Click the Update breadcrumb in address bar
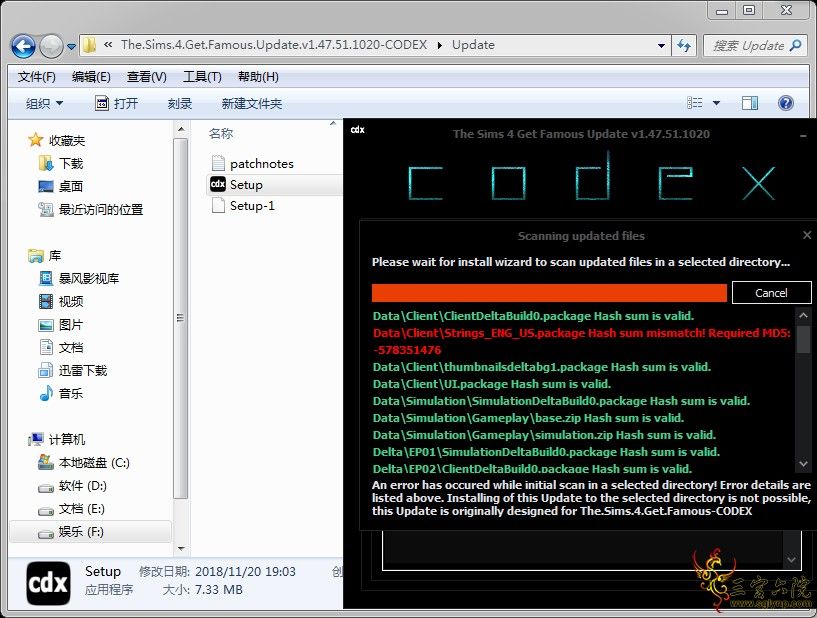Image resolution: width=817 pixels, height=618 pixels. point(473,45)
